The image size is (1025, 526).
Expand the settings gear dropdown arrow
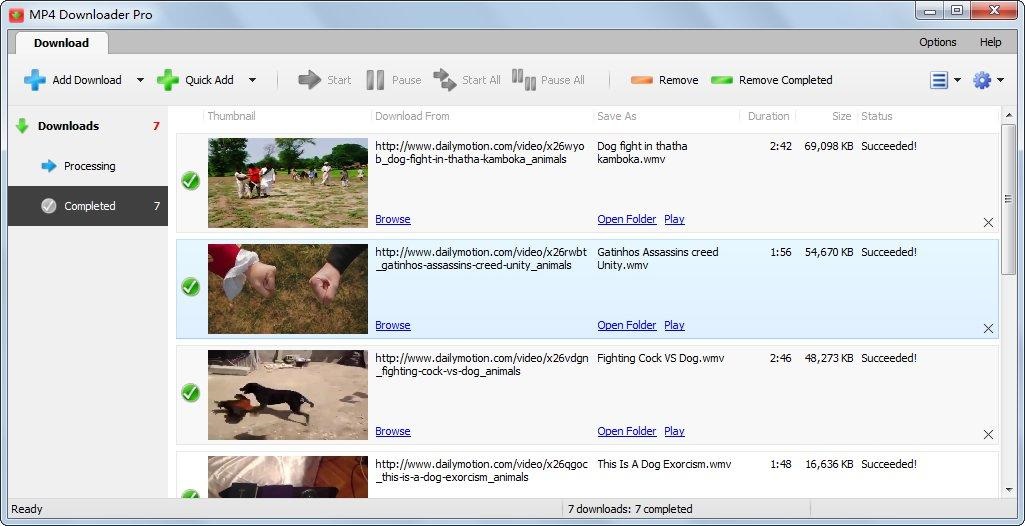(x=1001, y=80)
